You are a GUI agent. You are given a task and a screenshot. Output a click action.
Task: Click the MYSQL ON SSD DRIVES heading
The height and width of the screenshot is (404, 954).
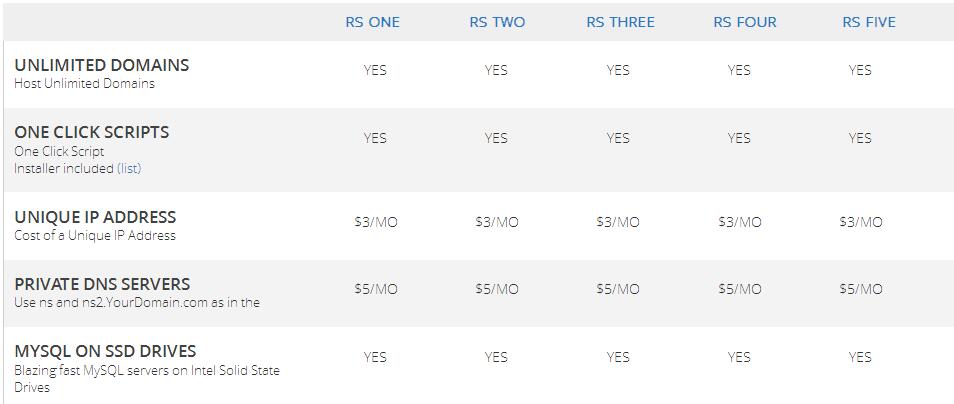point(105,351)
